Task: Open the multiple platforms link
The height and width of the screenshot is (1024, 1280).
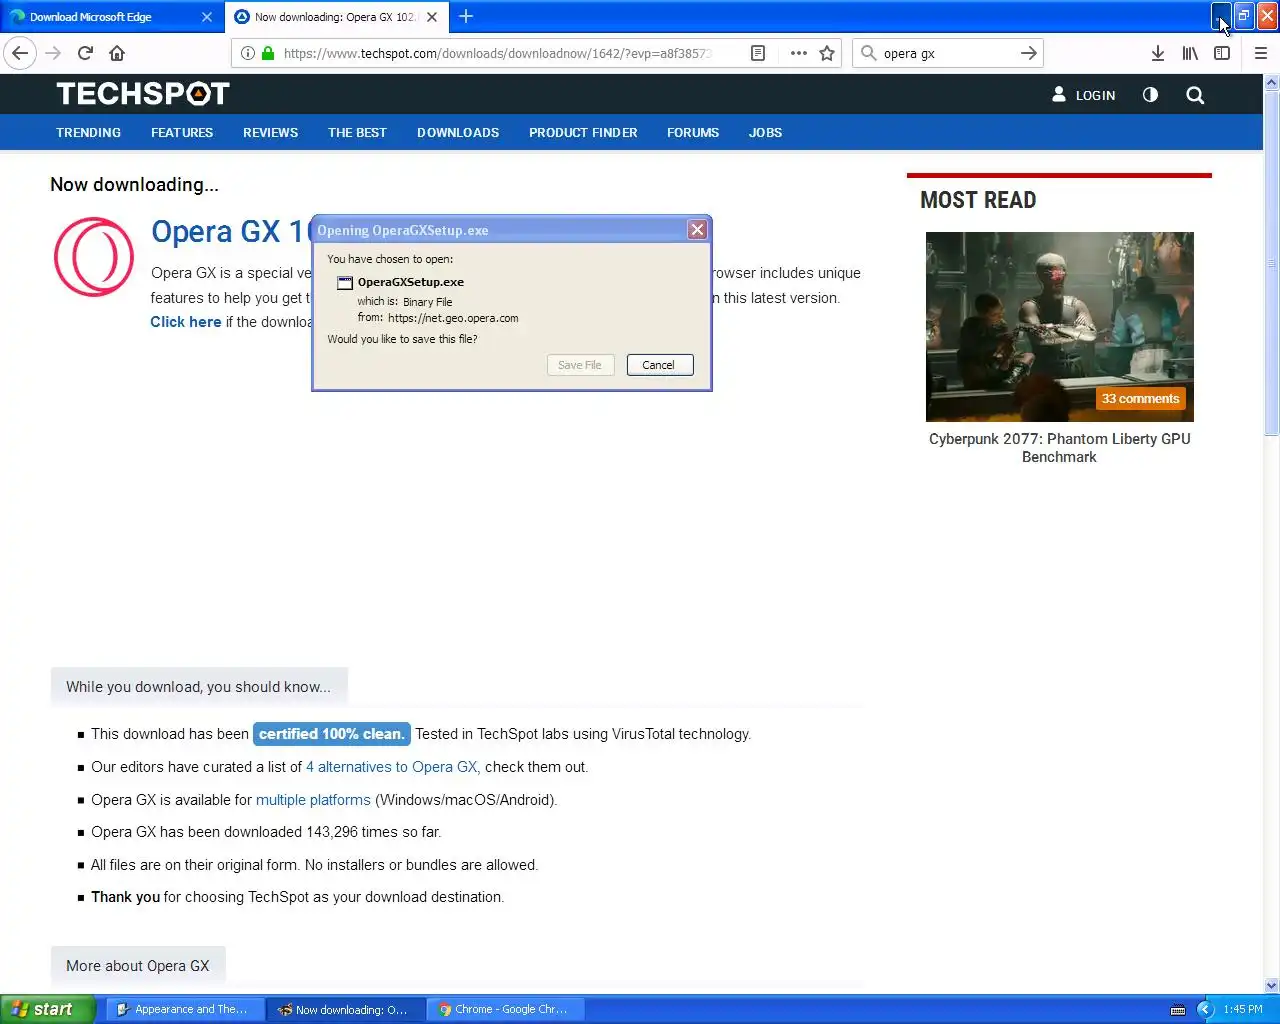Action: [x=313, y=800]
